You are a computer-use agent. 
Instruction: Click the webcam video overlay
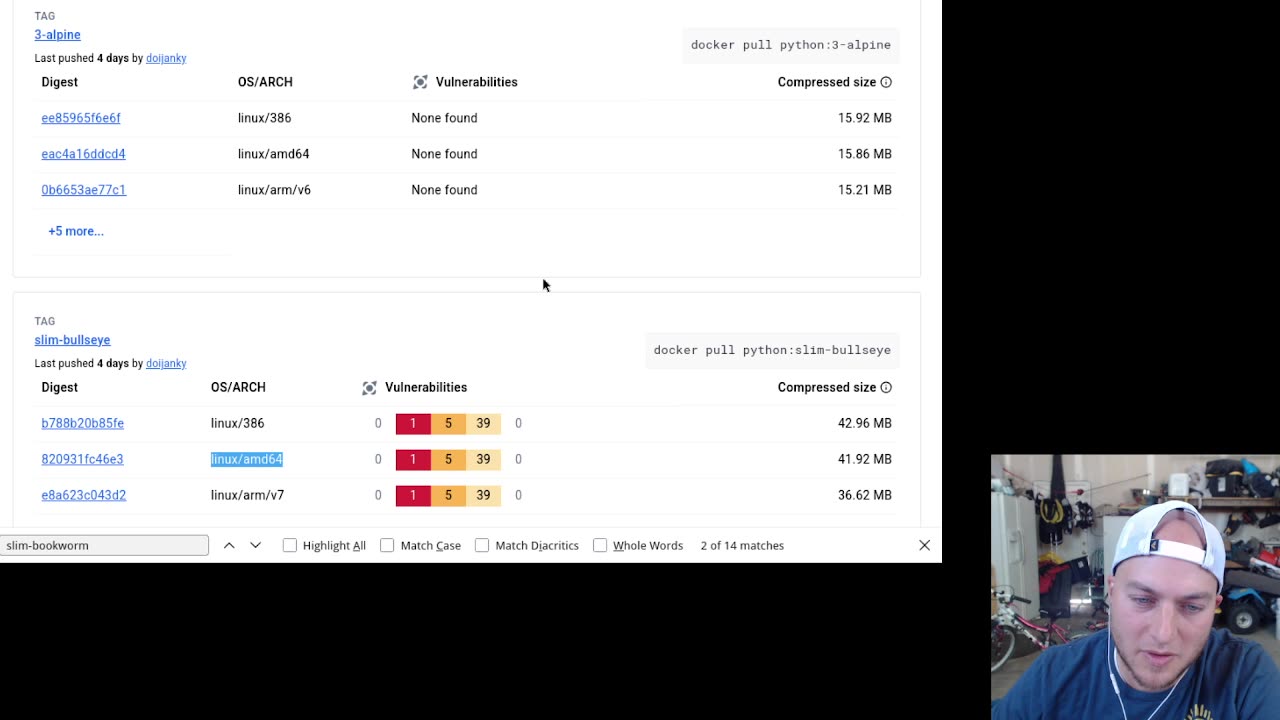click(1135, 587)
